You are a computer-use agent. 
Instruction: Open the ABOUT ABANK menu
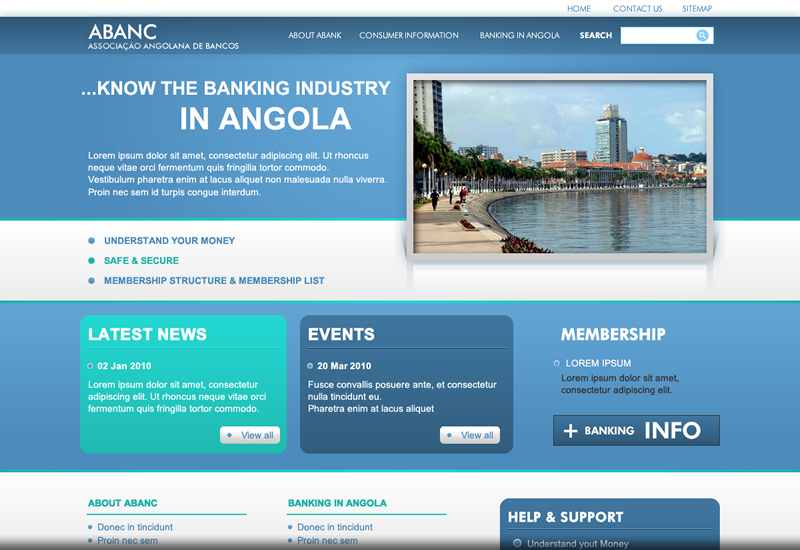point(315,35)
